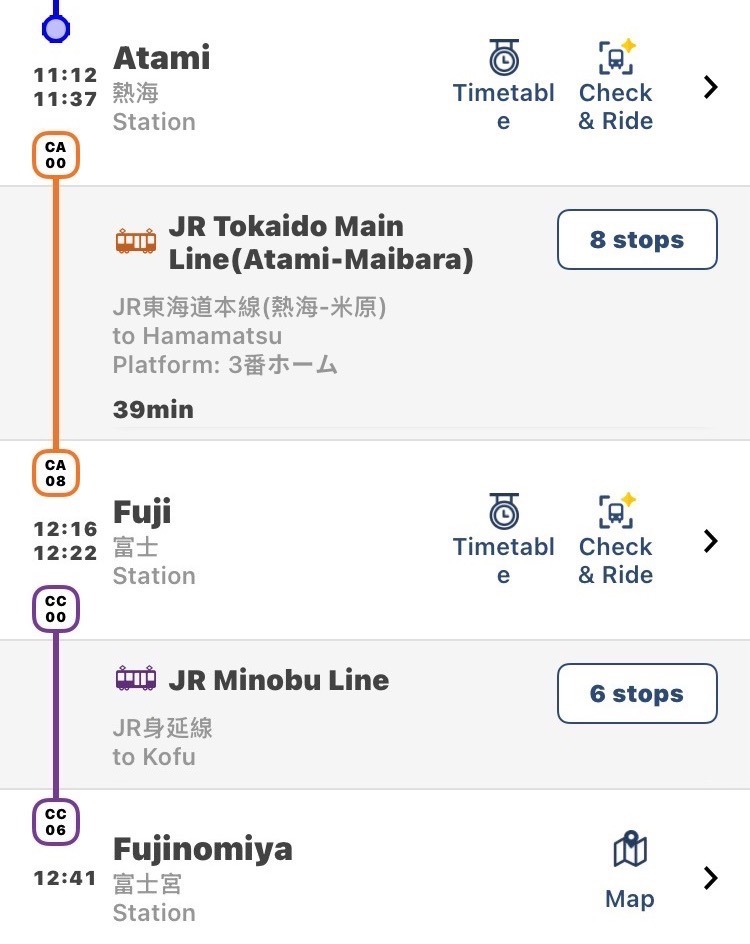Expand the 6 stops list
750x944 pixels.
coord(637,693)
